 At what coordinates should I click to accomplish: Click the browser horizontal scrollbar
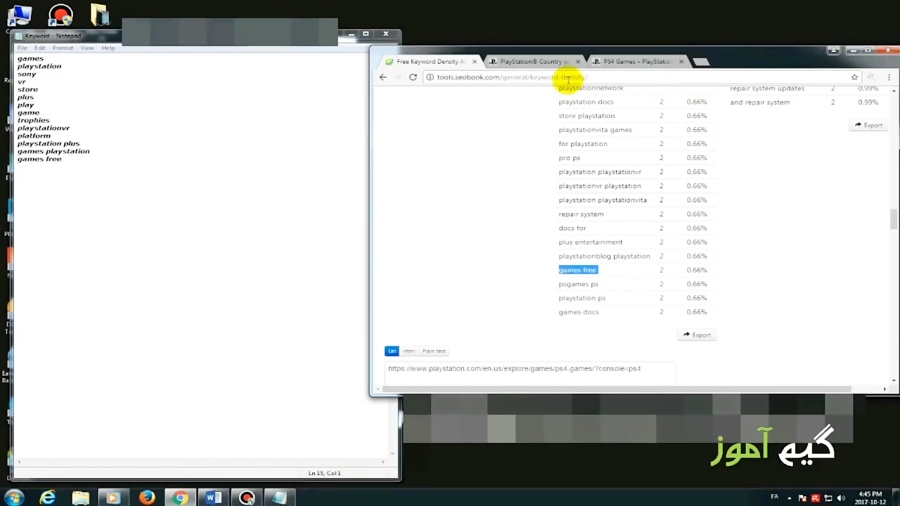[x=616, y=388]
